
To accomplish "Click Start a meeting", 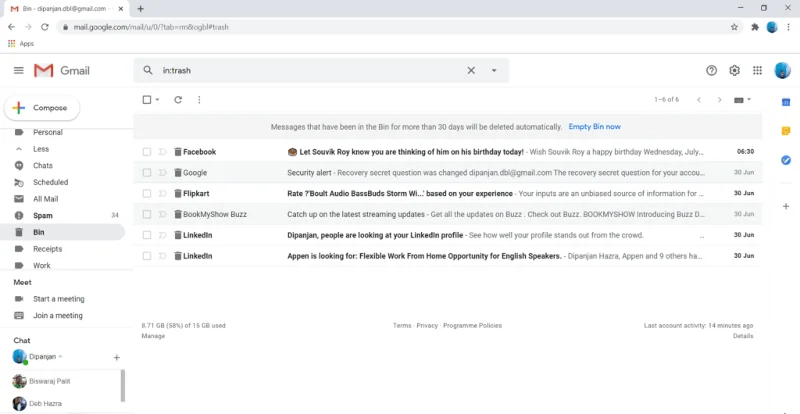I will click(x=59, y=299).
